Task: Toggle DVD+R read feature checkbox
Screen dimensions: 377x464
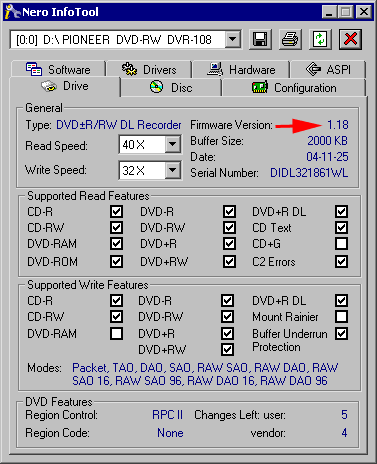Action: [x=229, y=244]
